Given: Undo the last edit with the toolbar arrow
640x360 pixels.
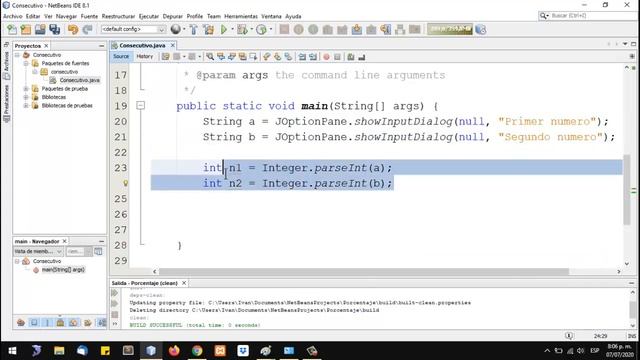Looking at the screenshot, I should pyautogui.click(x=73, y=29).
